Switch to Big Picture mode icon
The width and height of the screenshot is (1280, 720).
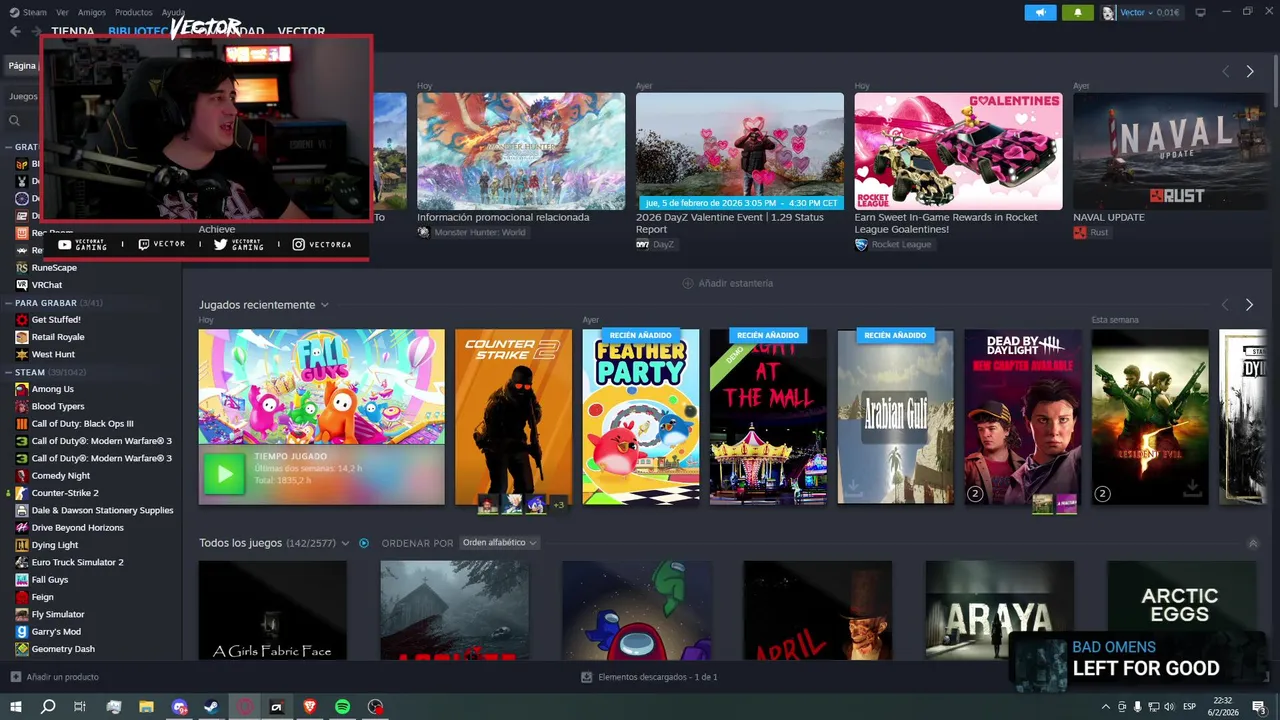1200,12
